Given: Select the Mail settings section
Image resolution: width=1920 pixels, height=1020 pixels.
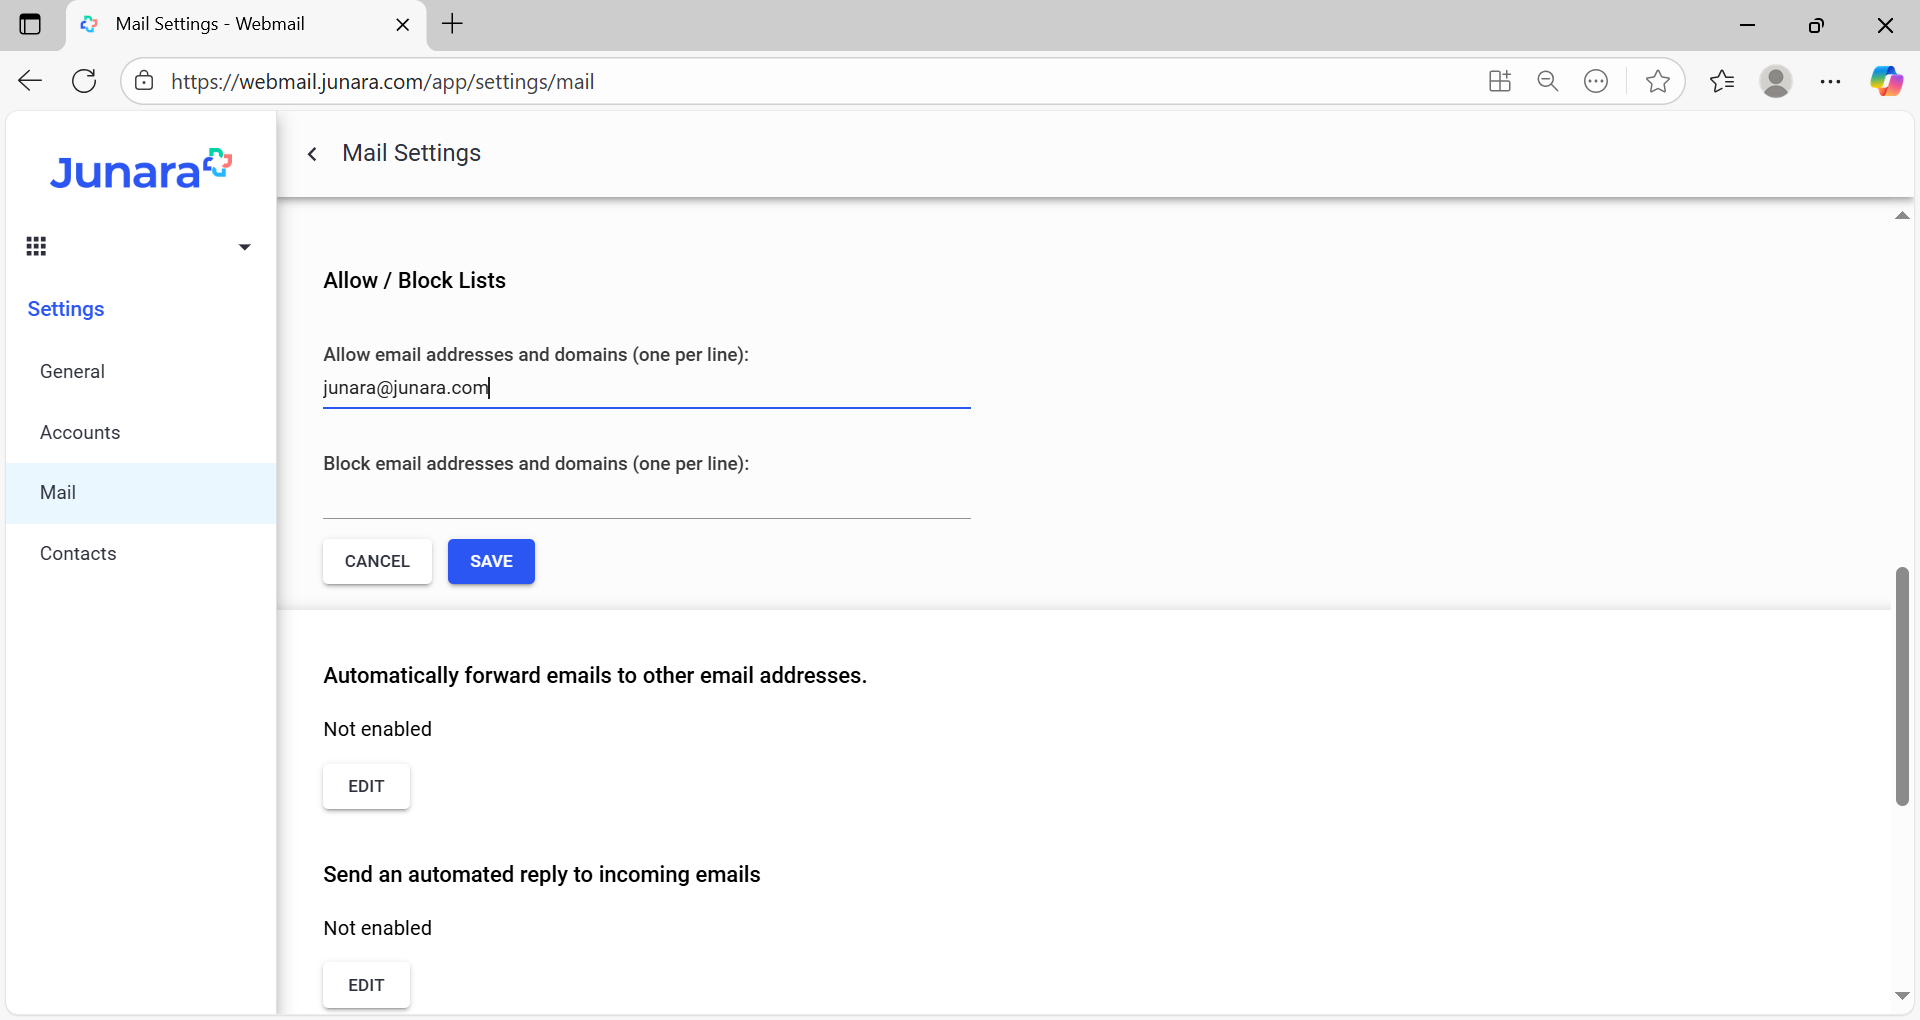Looking at the screenshot, I should tap(141, 493).
